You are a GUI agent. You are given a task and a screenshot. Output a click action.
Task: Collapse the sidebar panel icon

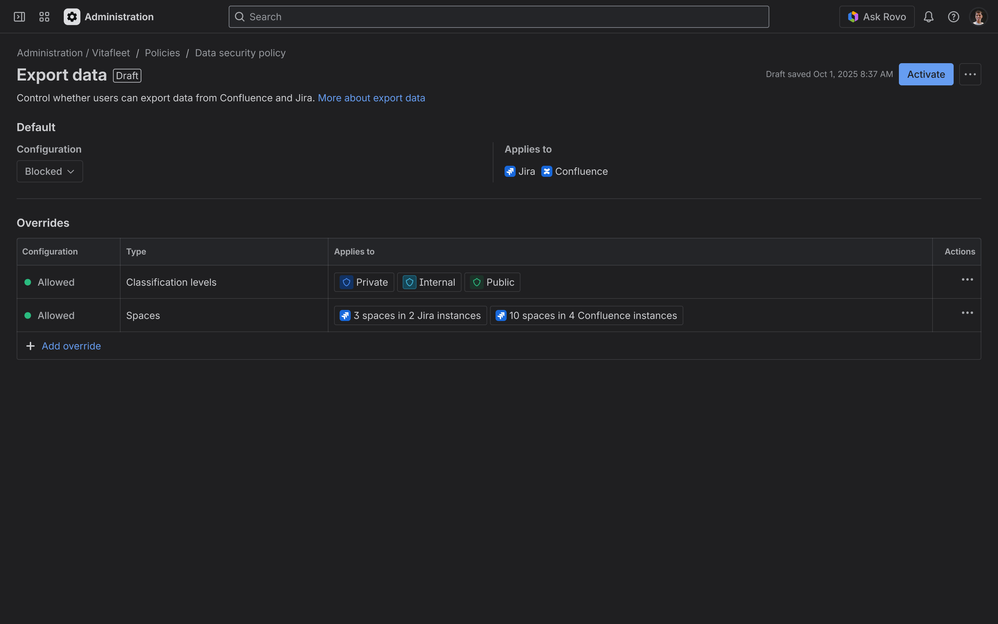coord(19,17)
